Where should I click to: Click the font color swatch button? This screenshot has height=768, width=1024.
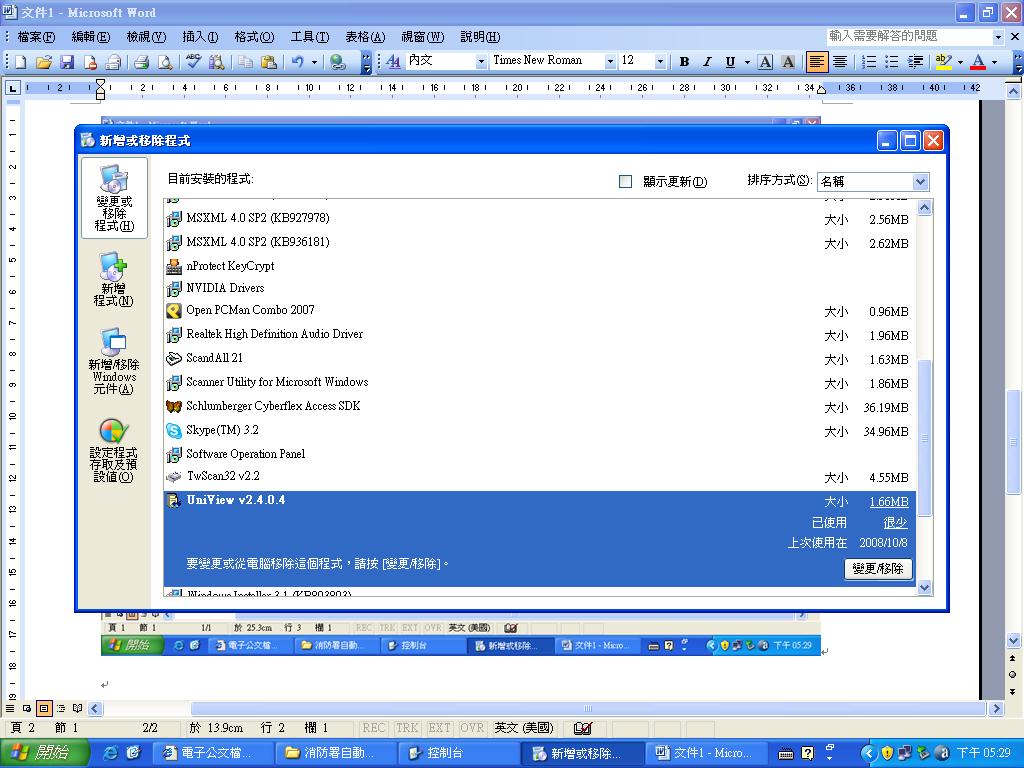point(977,62)
